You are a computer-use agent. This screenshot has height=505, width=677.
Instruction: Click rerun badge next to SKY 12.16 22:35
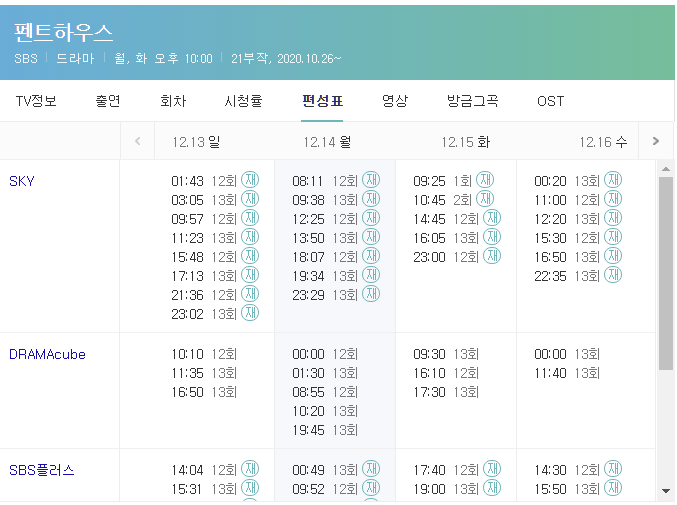tap(612, 275)
